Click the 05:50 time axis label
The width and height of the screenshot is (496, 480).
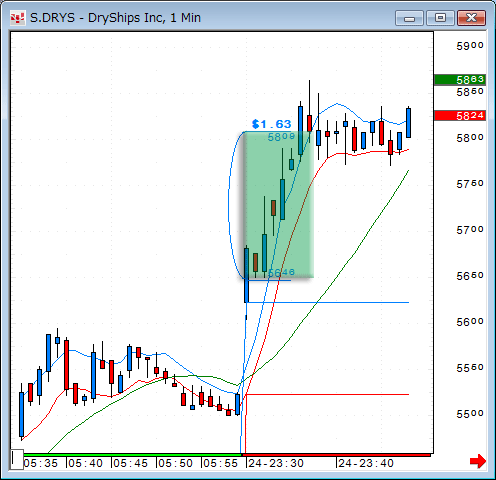[x=176, y=463]
